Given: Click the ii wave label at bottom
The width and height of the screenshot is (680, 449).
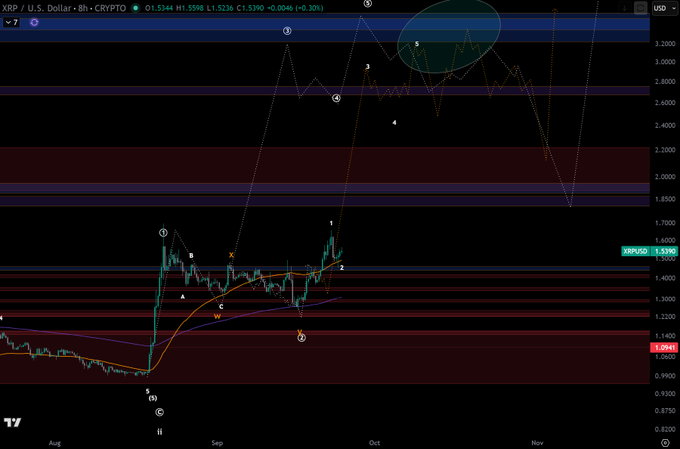Looking at the screenshot, I should click(160, 432).
